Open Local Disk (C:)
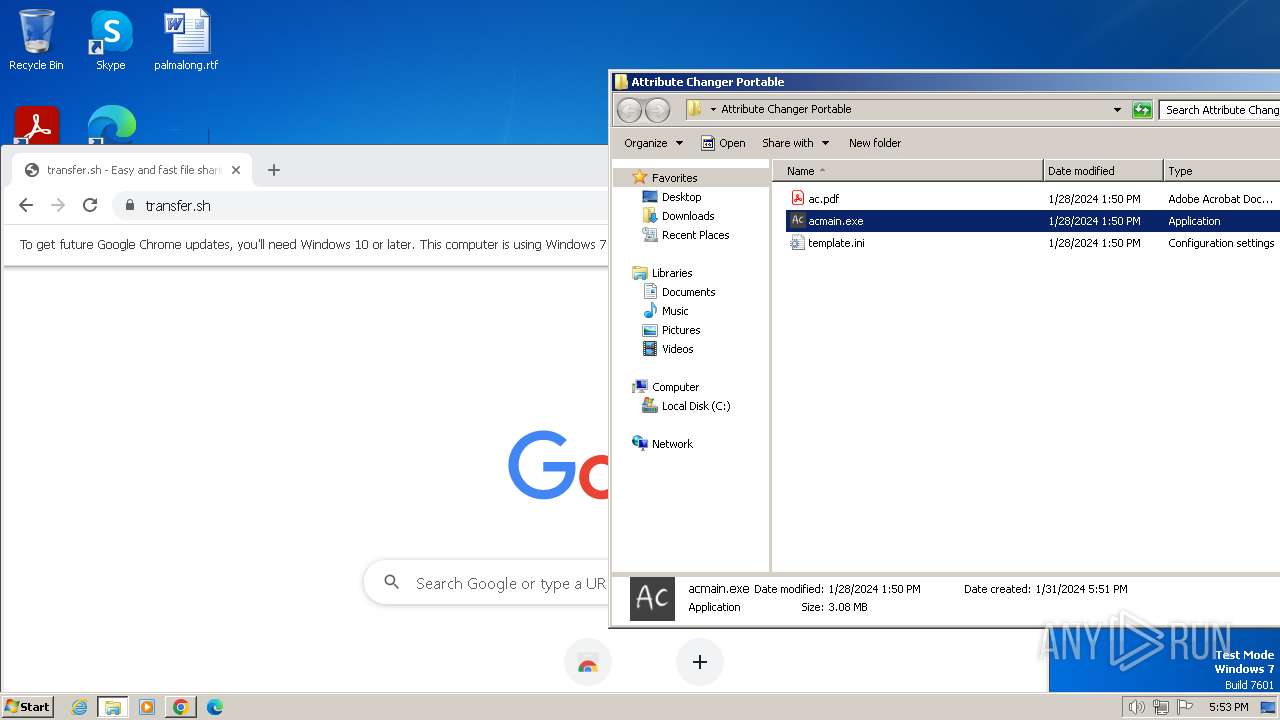The width and height of the screenshot is (1280, 720). pos(696,406)
